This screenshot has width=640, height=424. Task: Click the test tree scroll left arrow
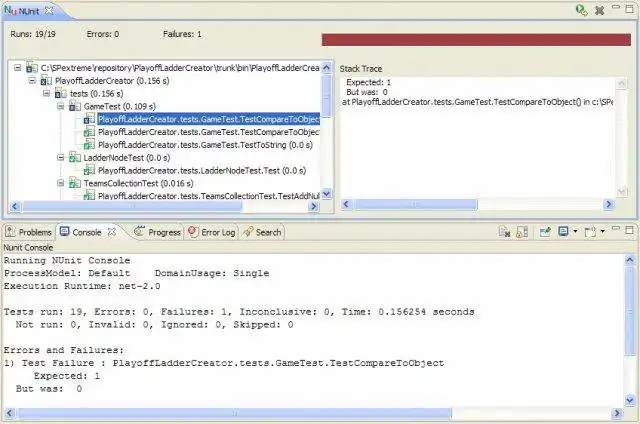15,206
